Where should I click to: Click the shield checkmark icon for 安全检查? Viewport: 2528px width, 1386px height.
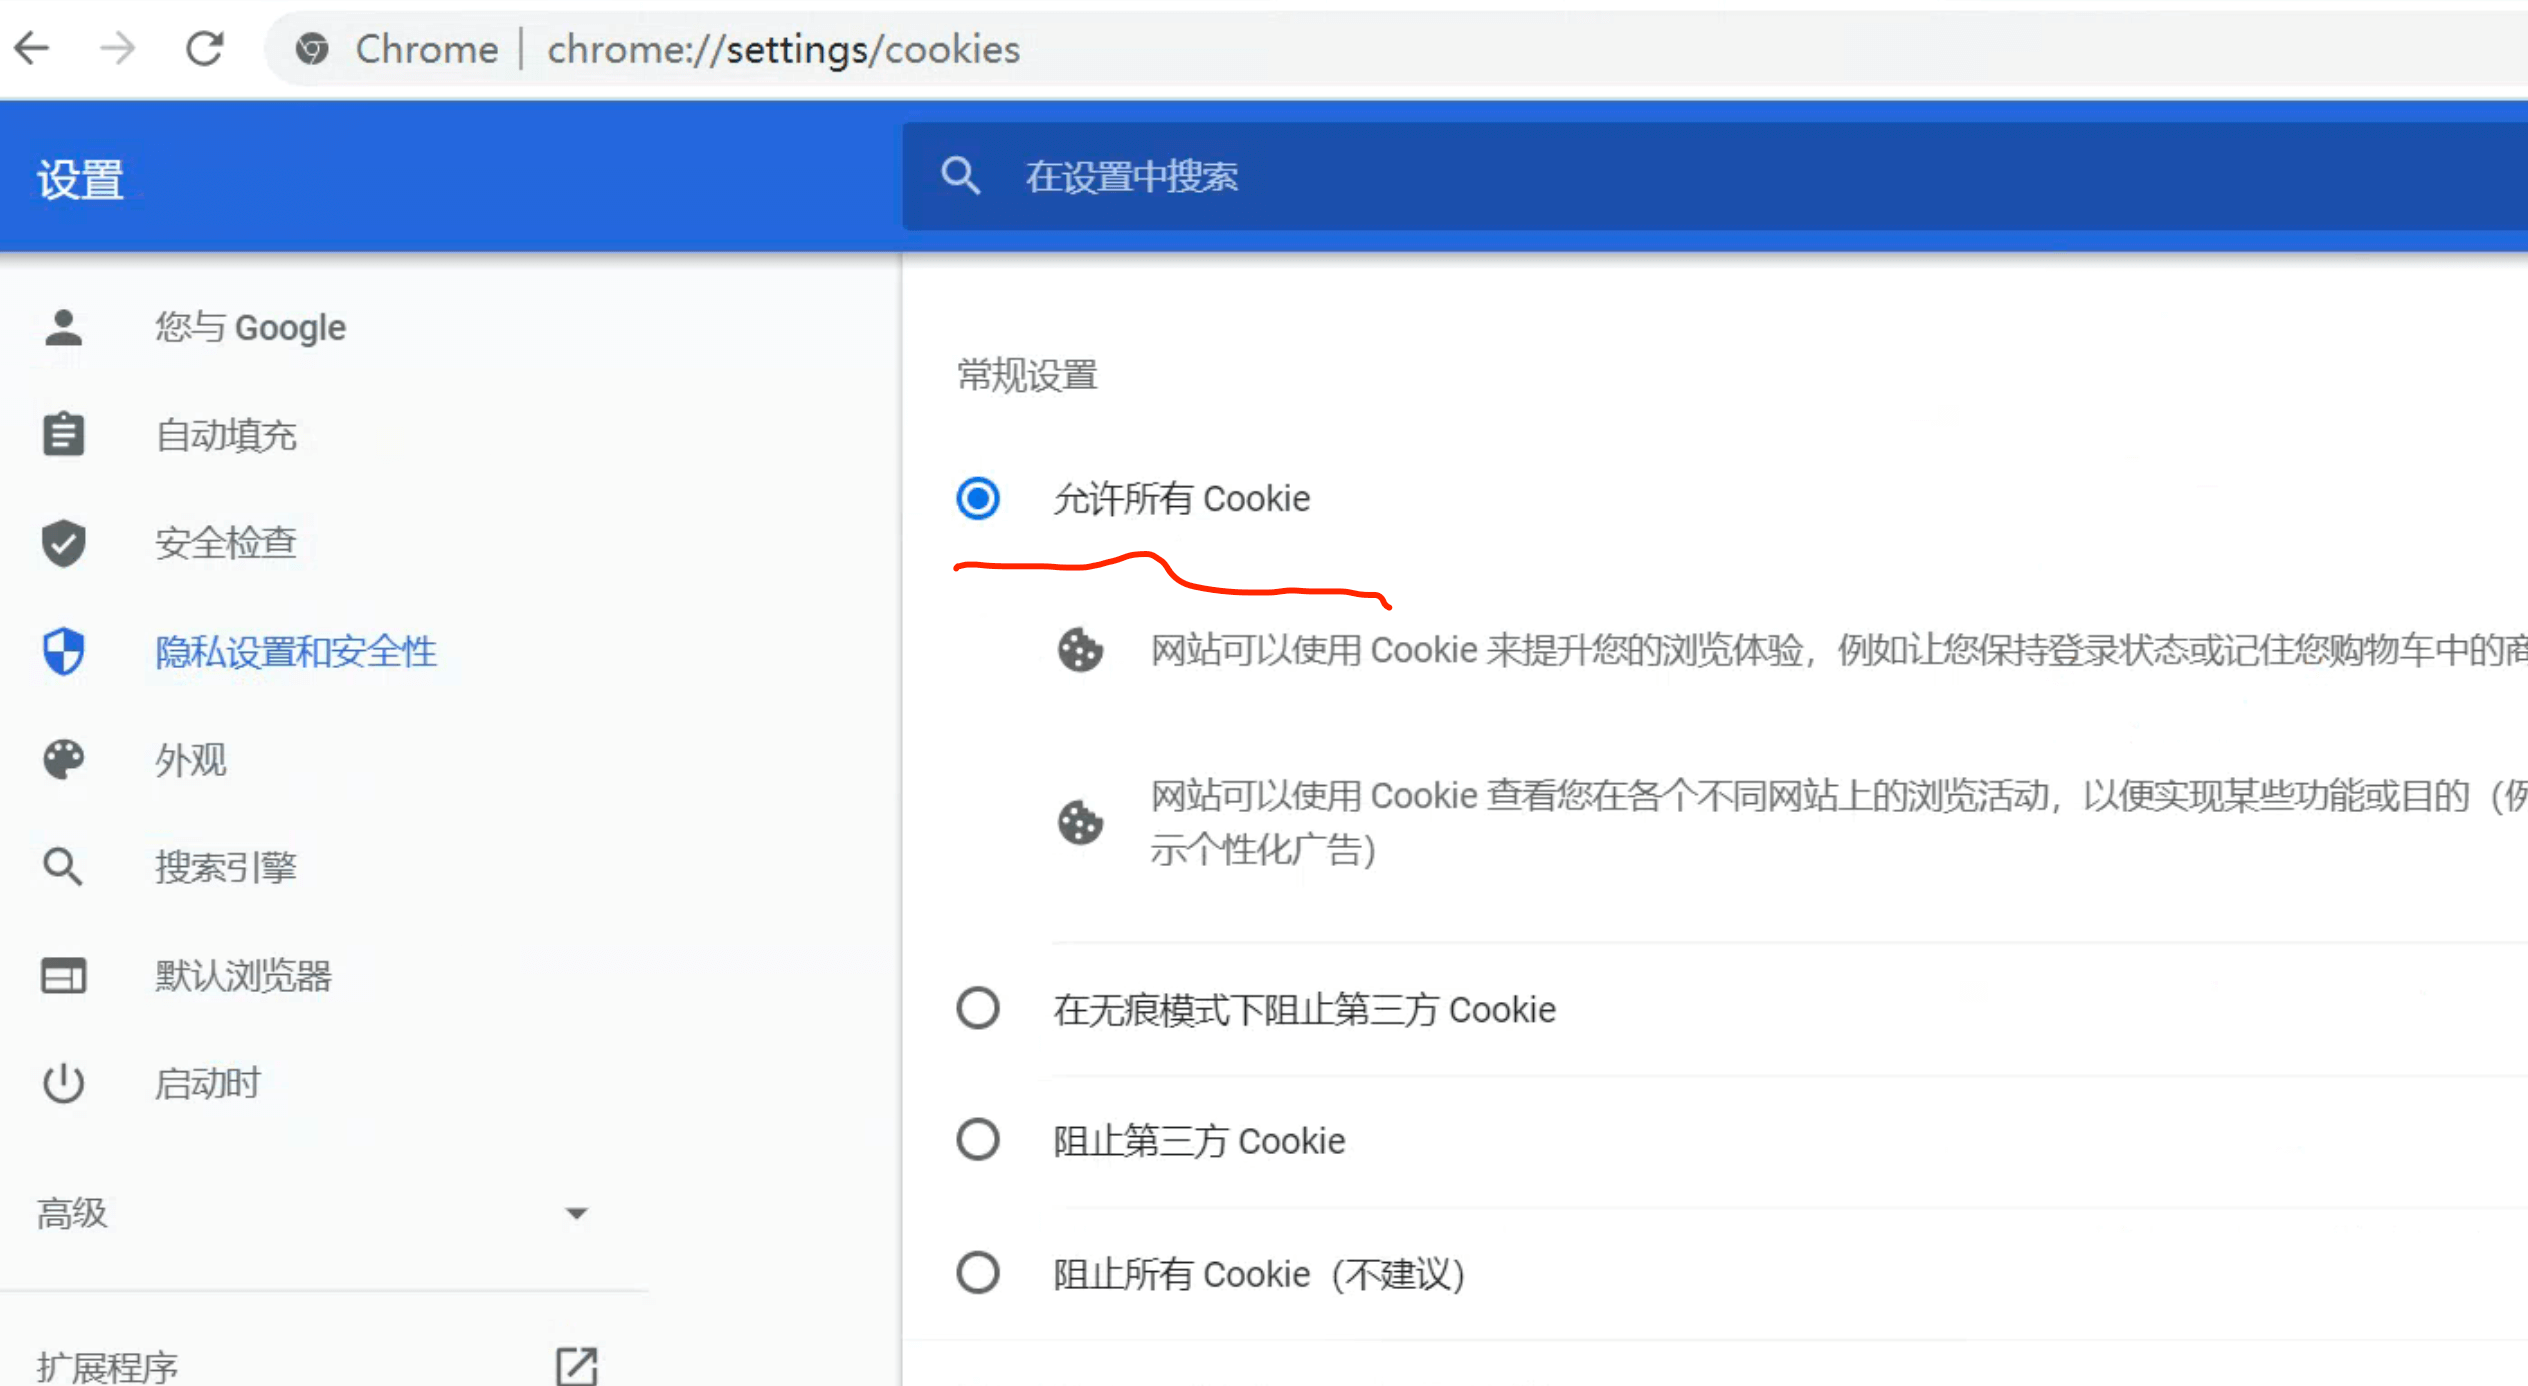[x=64, y=543]
